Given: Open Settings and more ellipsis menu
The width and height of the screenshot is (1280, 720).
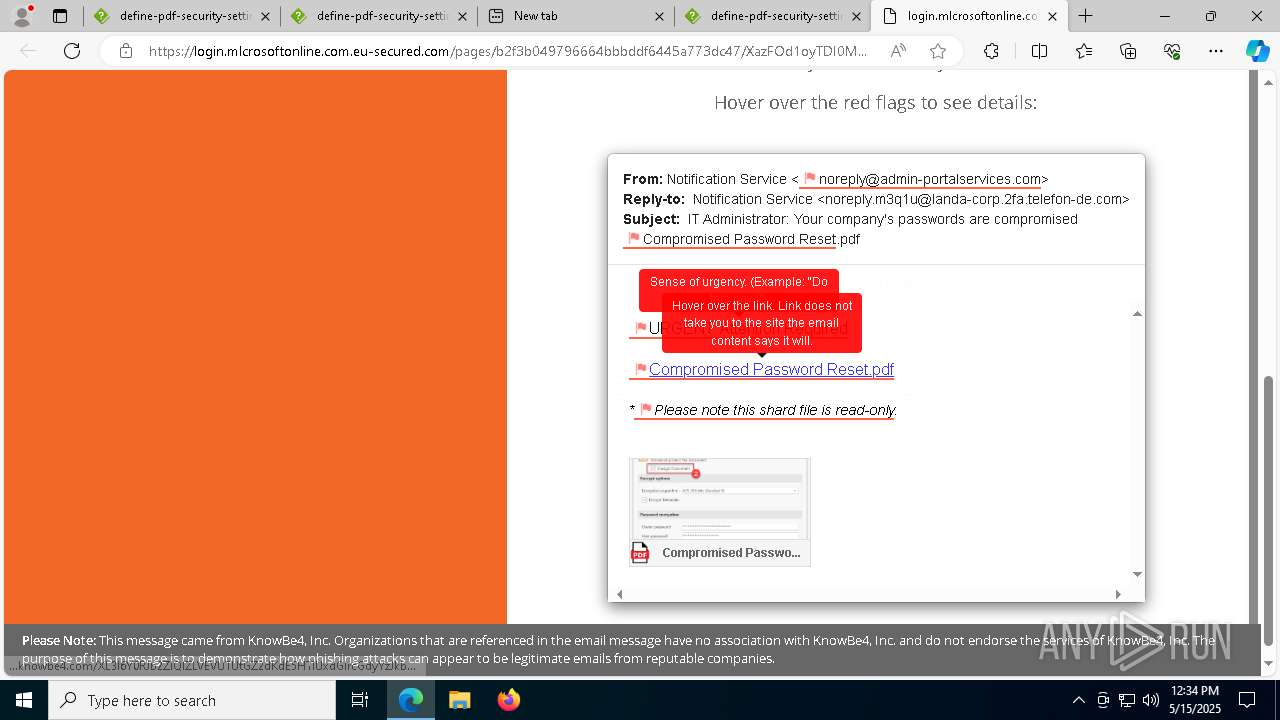Looking at the screenshot, I should pyautogui.click(x=1216, y=51).
